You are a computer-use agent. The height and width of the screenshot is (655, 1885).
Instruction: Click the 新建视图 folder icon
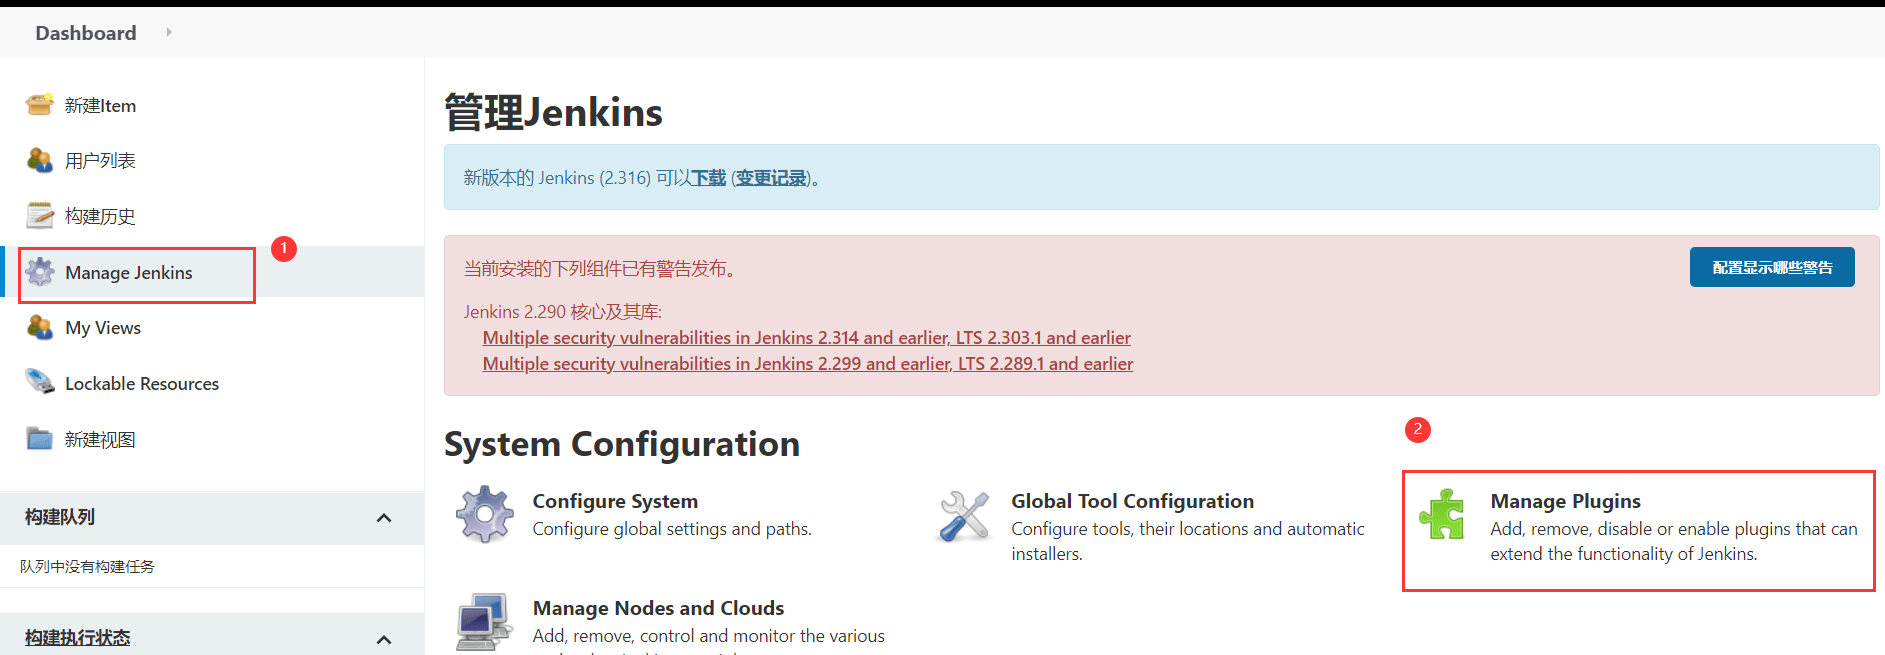pos(40,438)
